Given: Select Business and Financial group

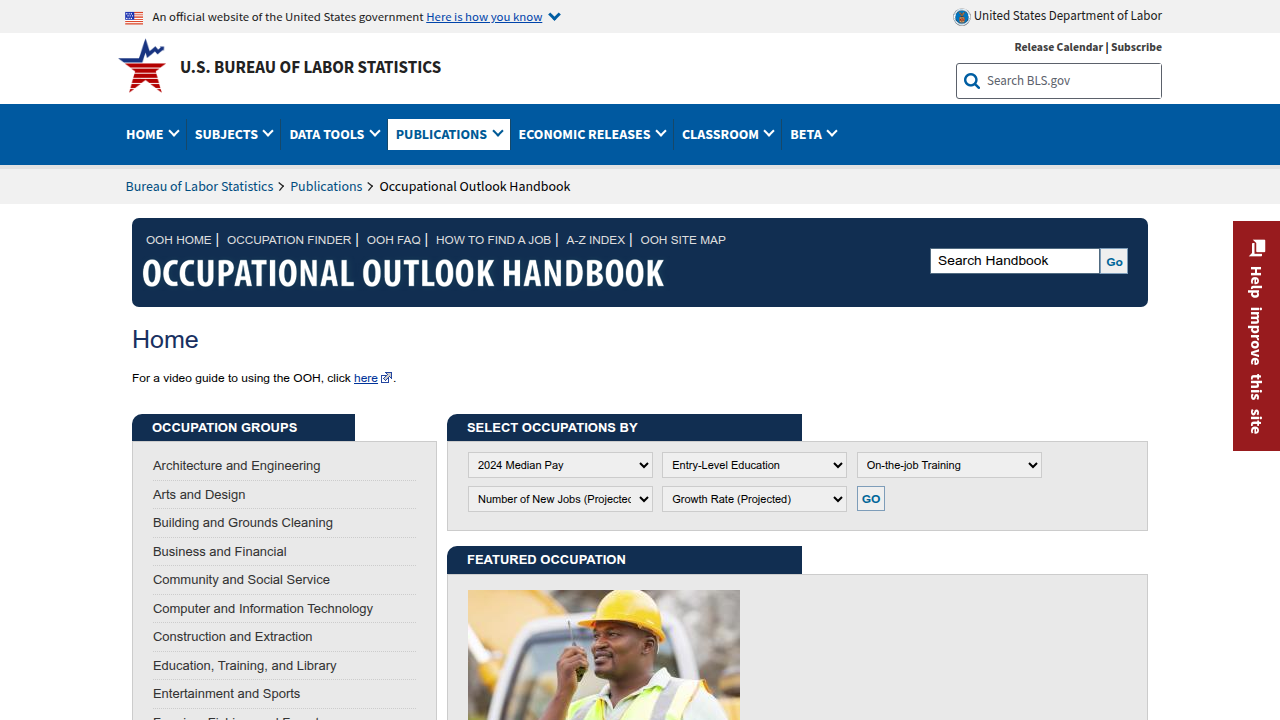Looking at the screenshot, I should 220,552.
